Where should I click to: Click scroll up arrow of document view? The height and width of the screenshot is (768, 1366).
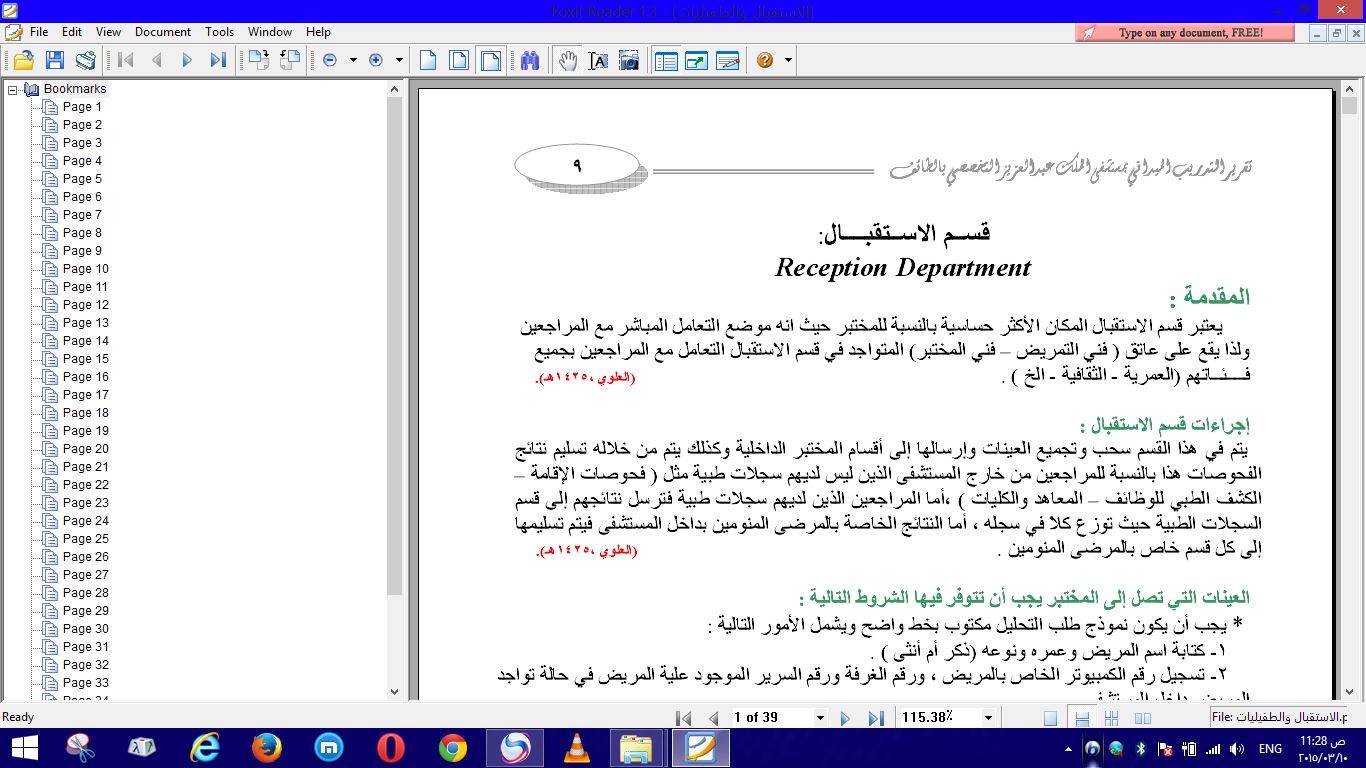point(1350,89)
